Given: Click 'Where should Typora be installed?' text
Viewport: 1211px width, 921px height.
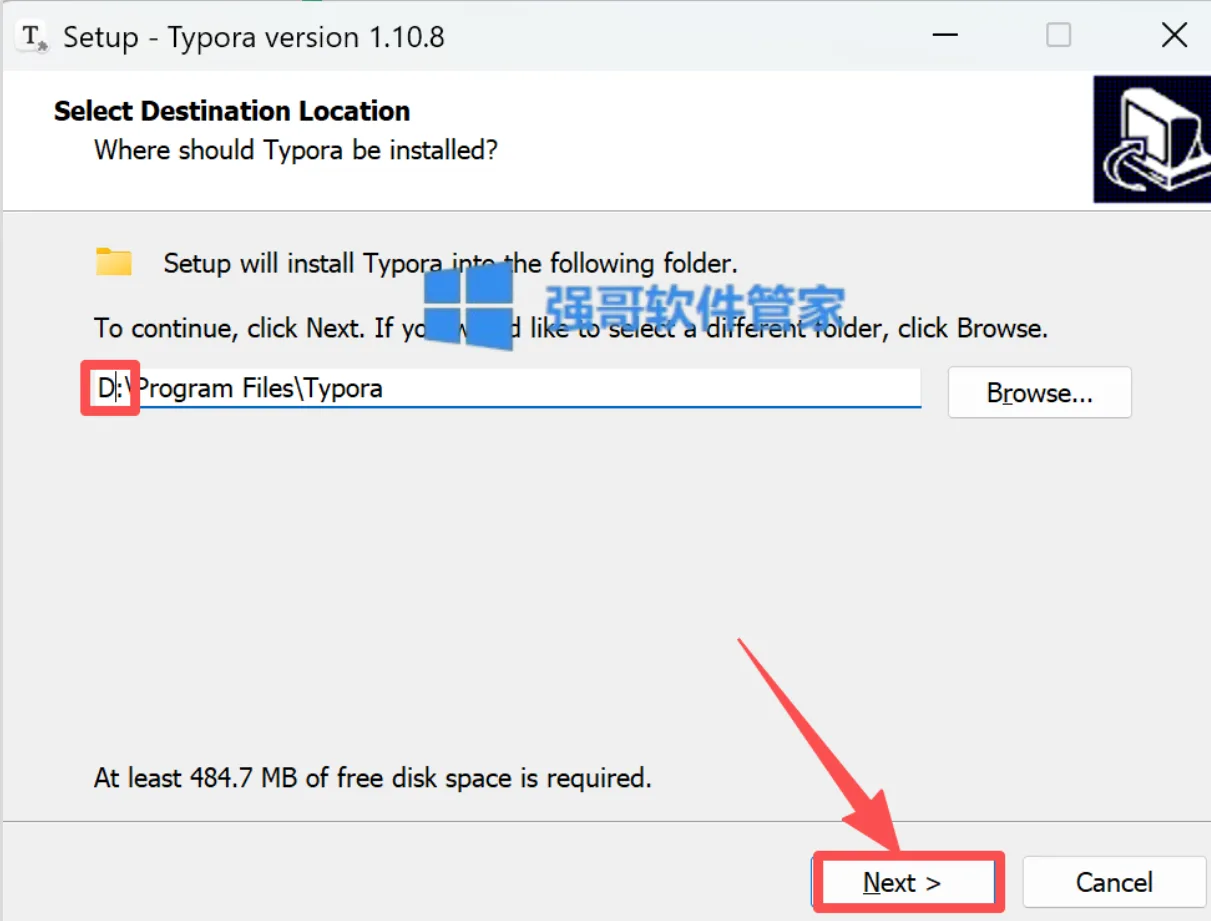Looking at the screenshot, I should [x=296, y=150].
